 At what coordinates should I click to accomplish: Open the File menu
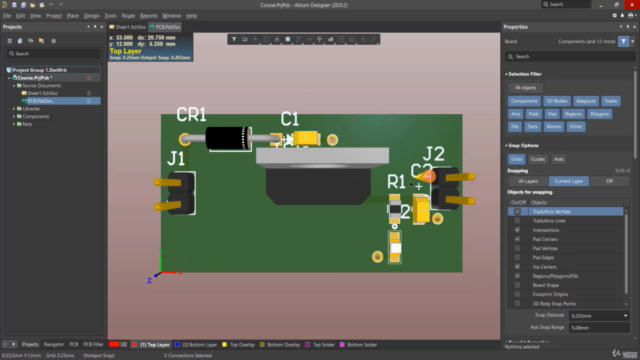tap(7, 16)
